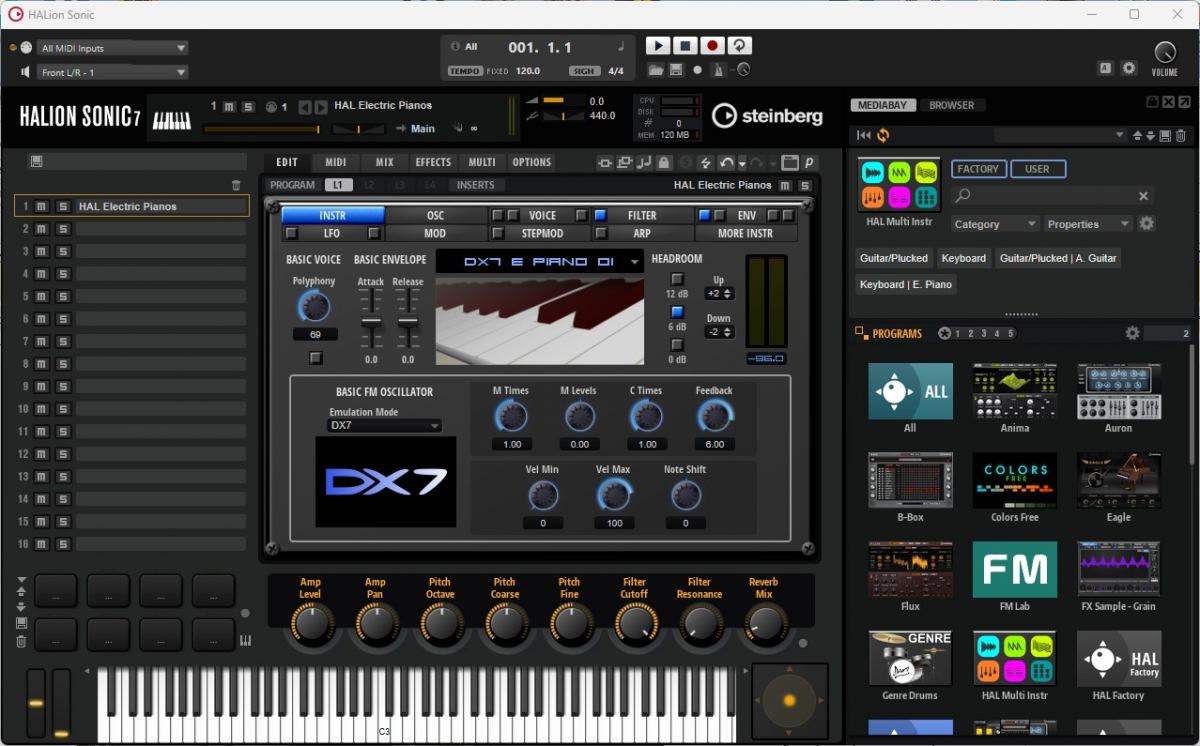Click the trash icon in MediaBay toolbar
Viewport: 1200px width, 746px height.
point(1180,135)
